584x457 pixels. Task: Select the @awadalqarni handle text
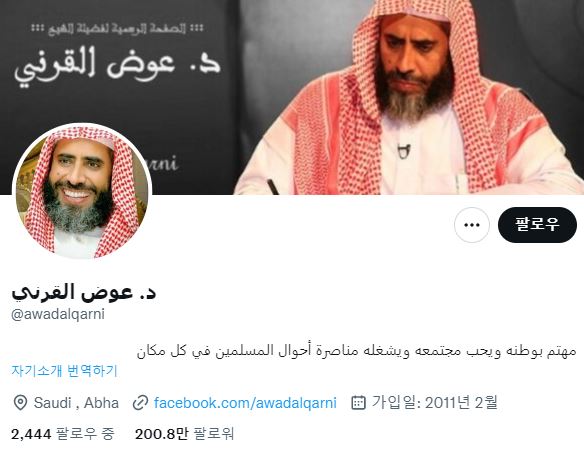(58, 314)
